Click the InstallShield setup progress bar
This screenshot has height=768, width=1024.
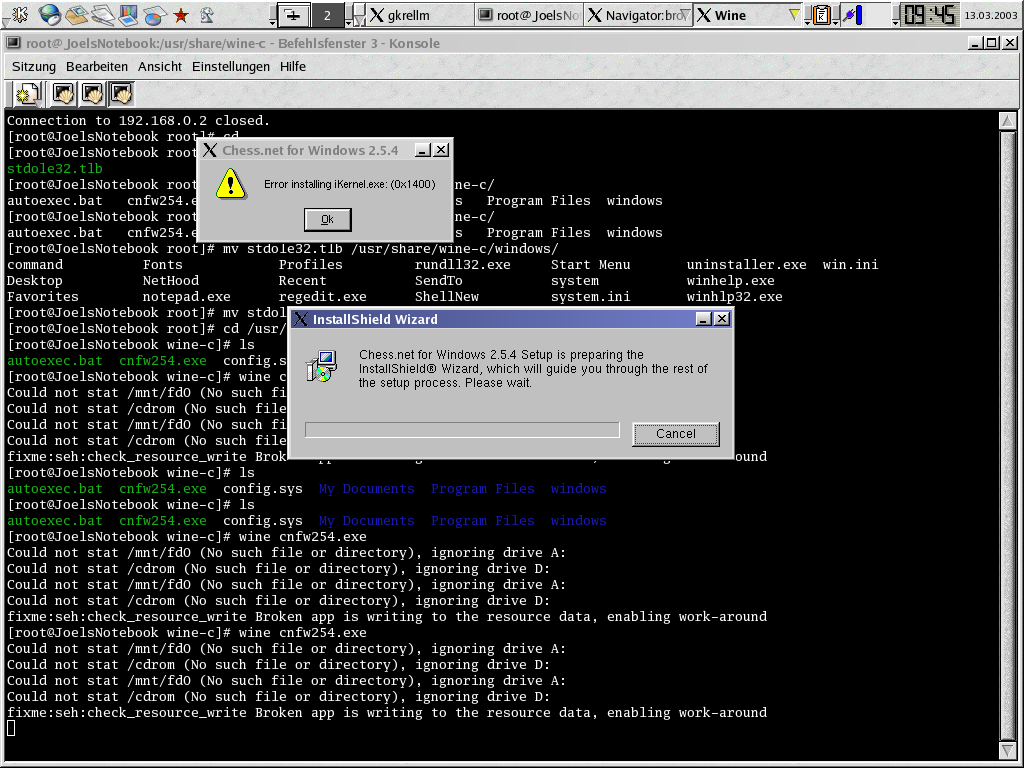[462, 430]
